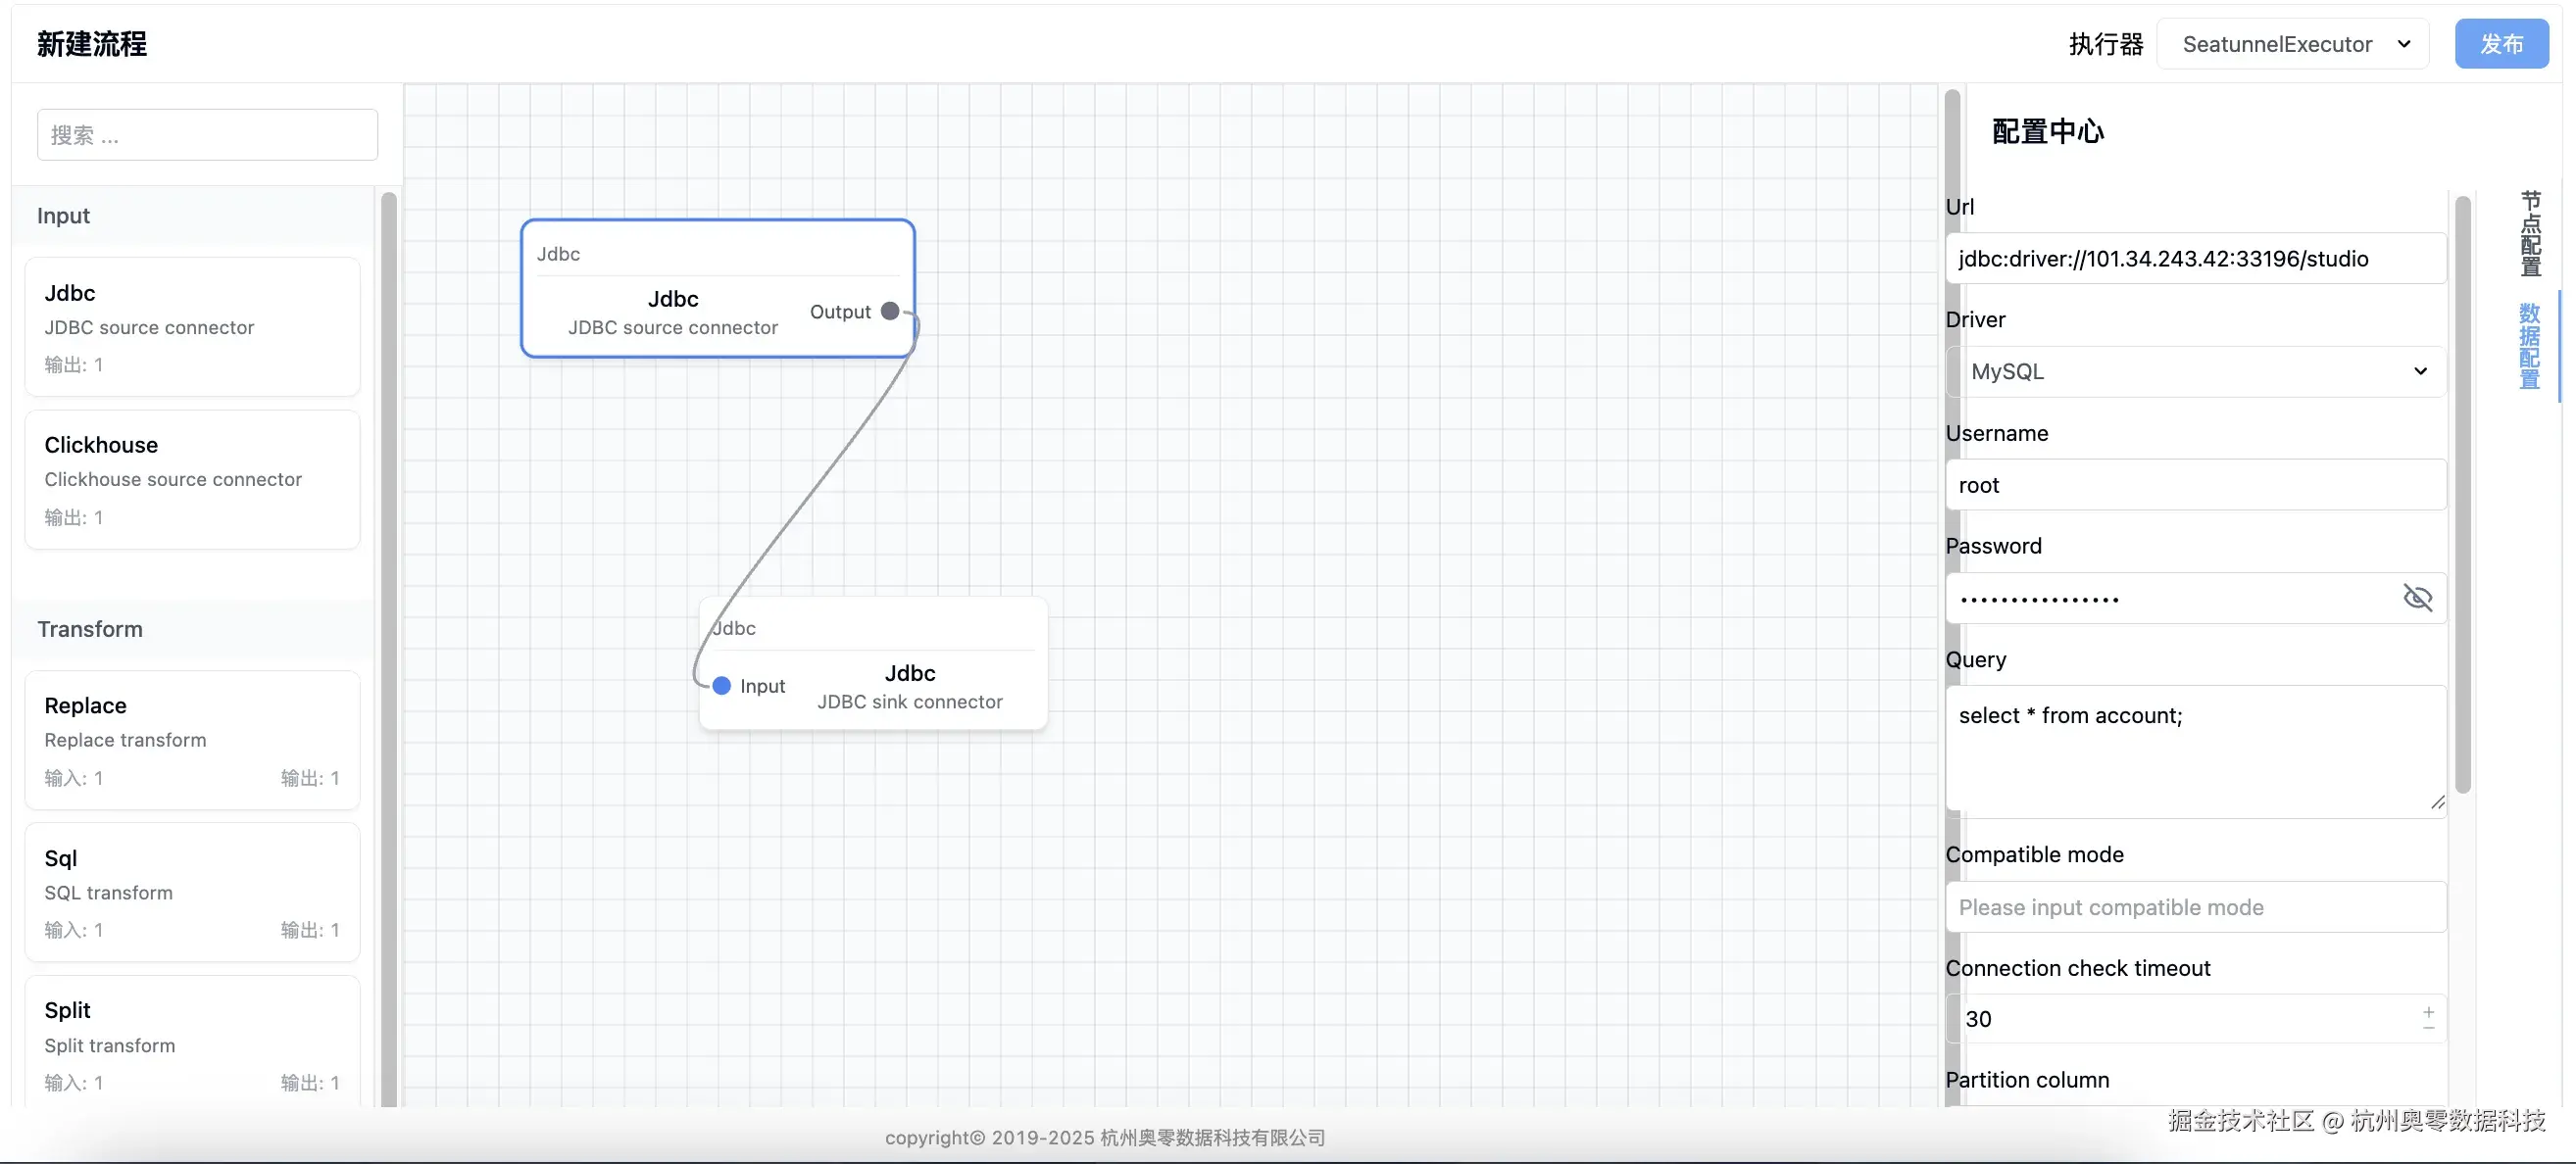Click the Url input field

tap(2196, 259)
